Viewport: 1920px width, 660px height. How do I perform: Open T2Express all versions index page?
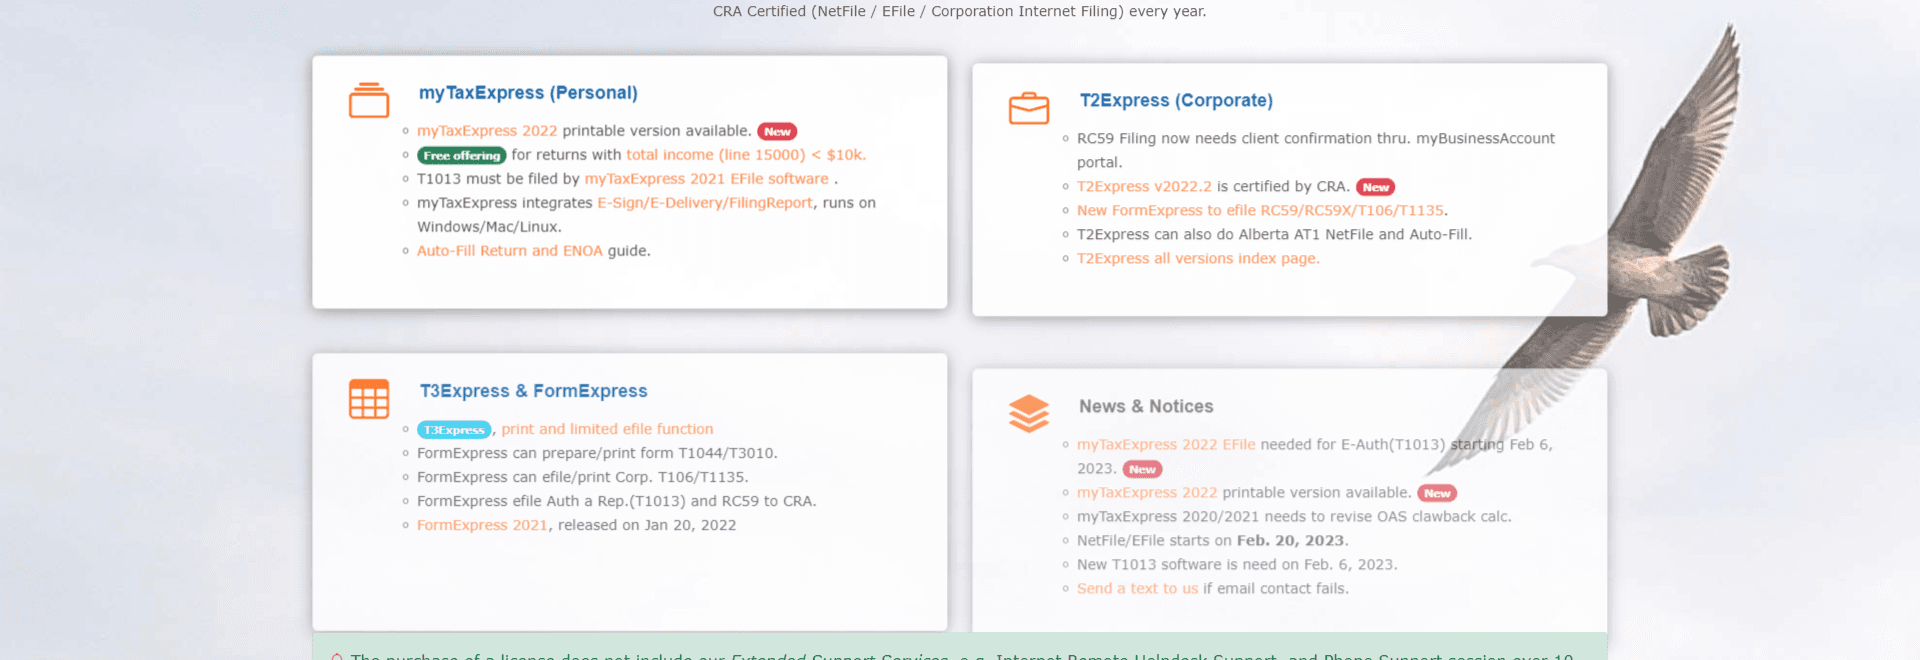pyautogui.click(x=1198, y=259)
